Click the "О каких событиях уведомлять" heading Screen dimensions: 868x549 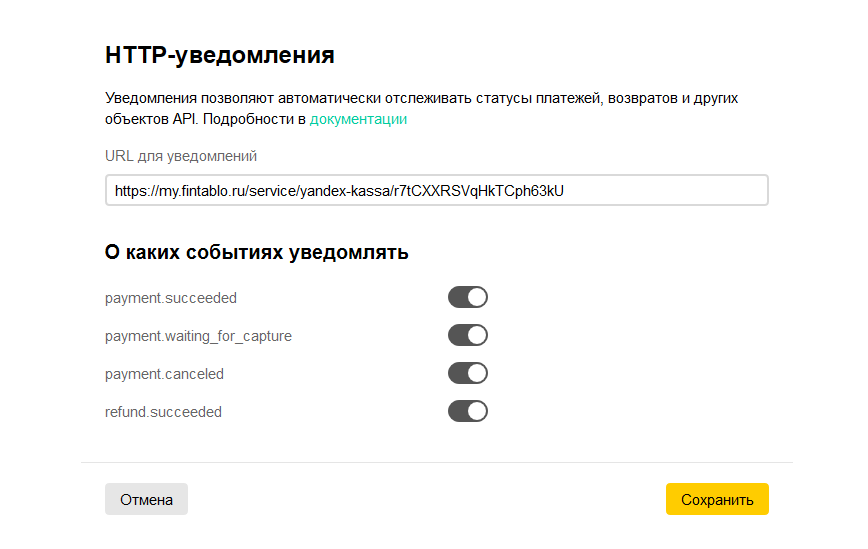coord(257,252)
